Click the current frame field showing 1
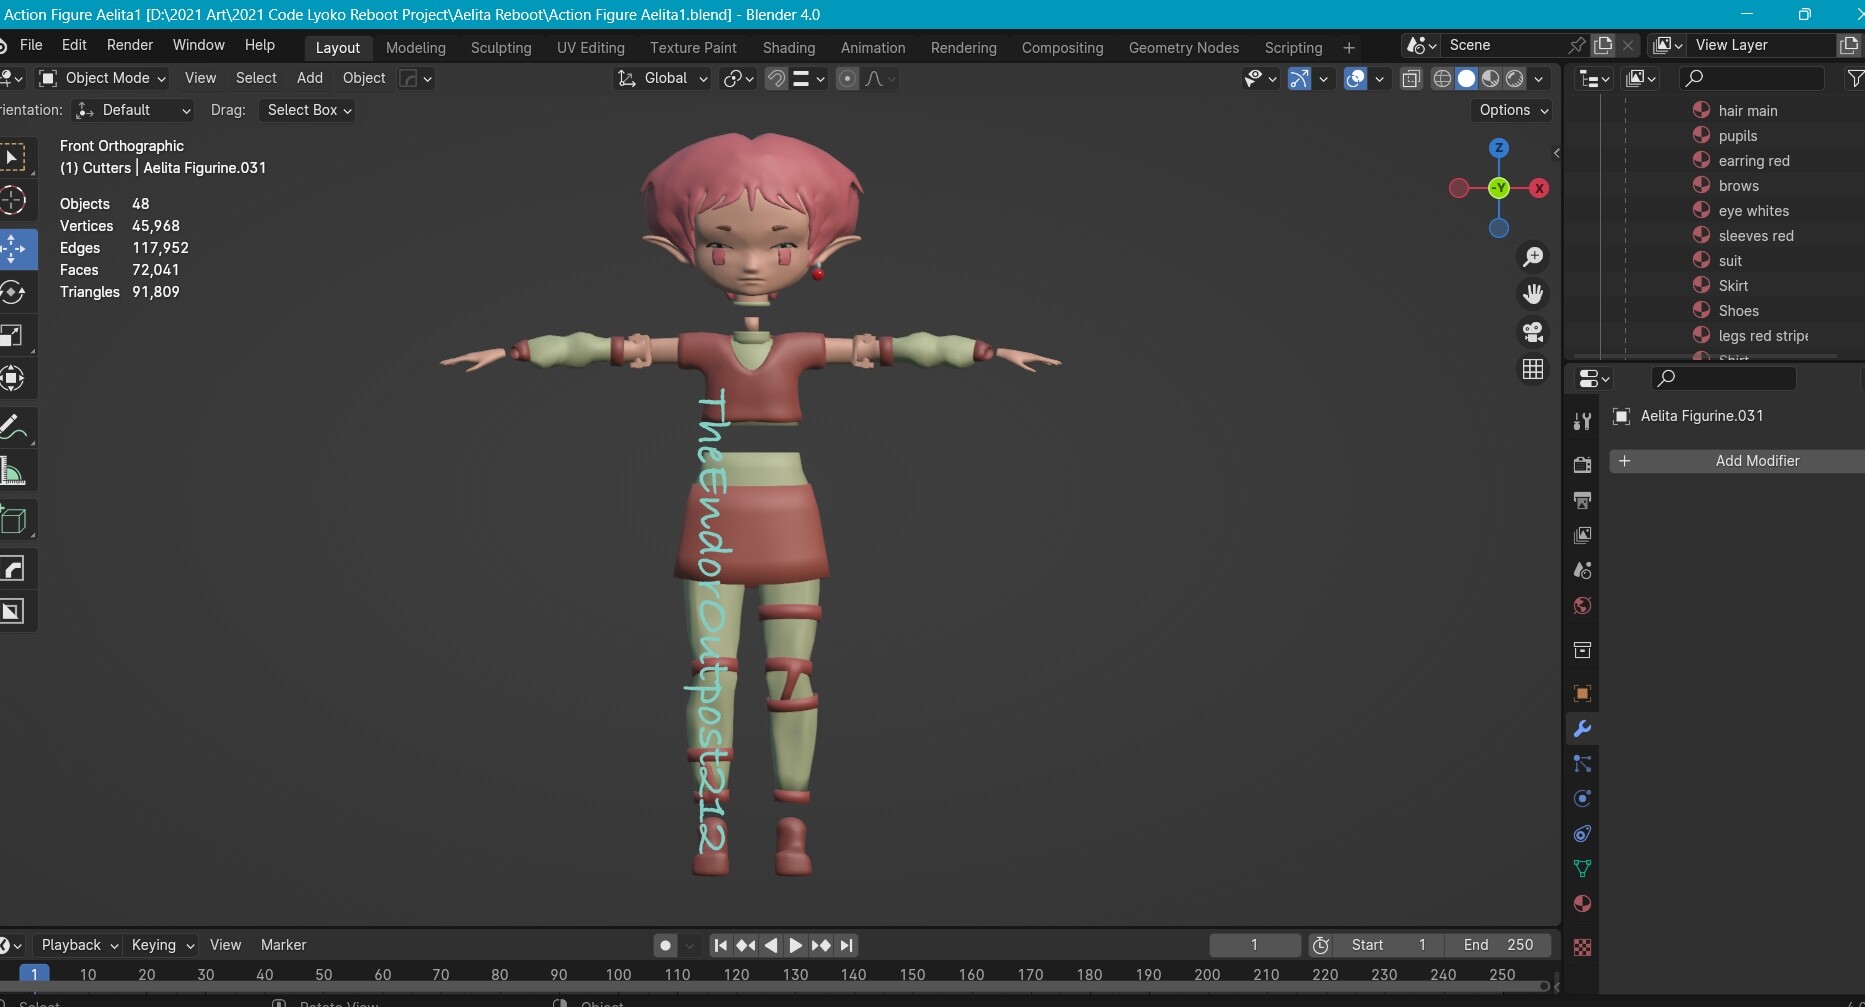 pos(1253,944)
